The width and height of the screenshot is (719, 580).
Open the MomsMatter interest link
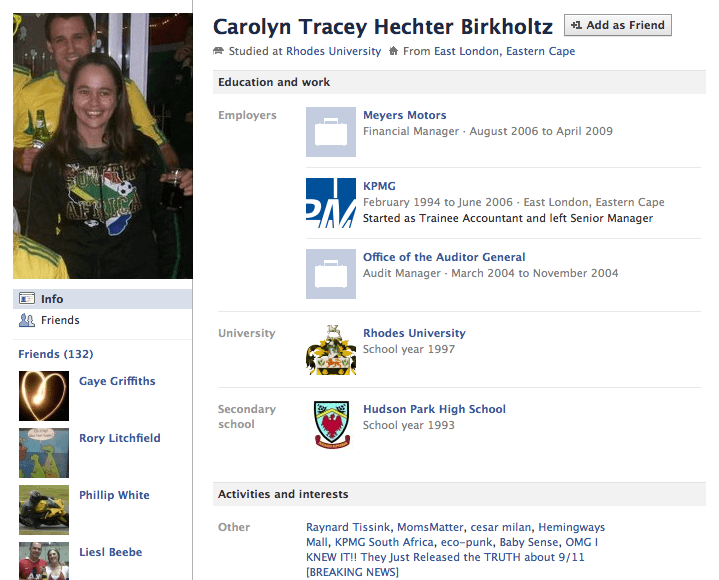point(430,527)
